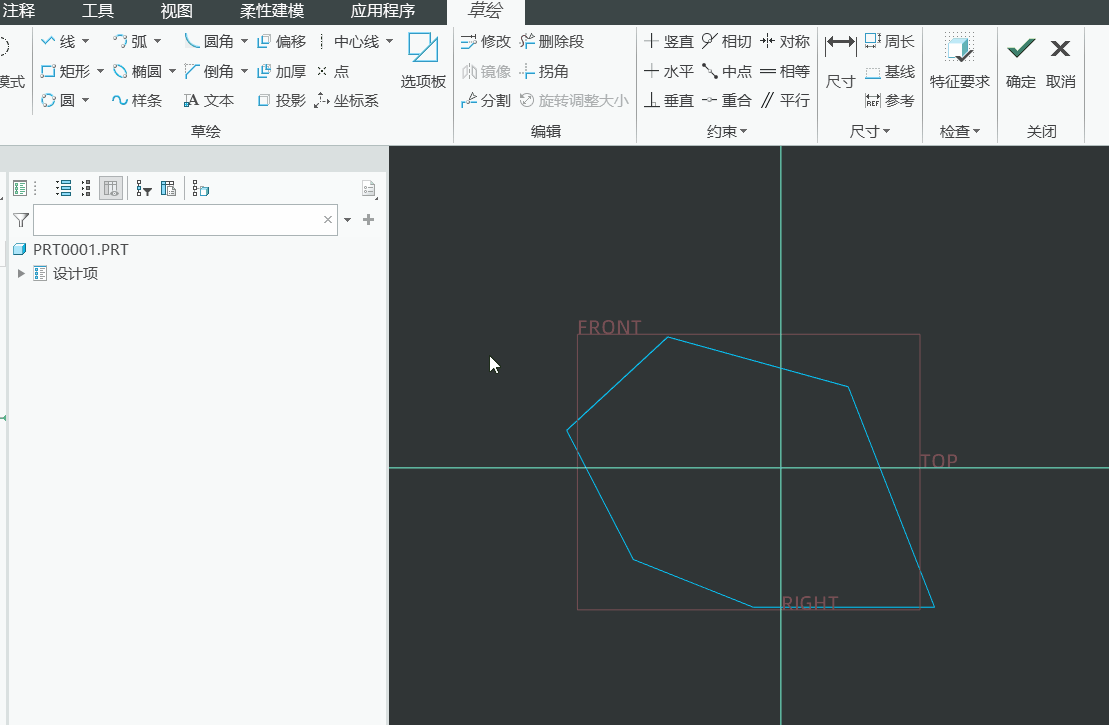The height and width of the screenshot is (725, 1109).
Task: Open the 圆角 tool dropdown arrow
Action: click(x=244, y=42)
